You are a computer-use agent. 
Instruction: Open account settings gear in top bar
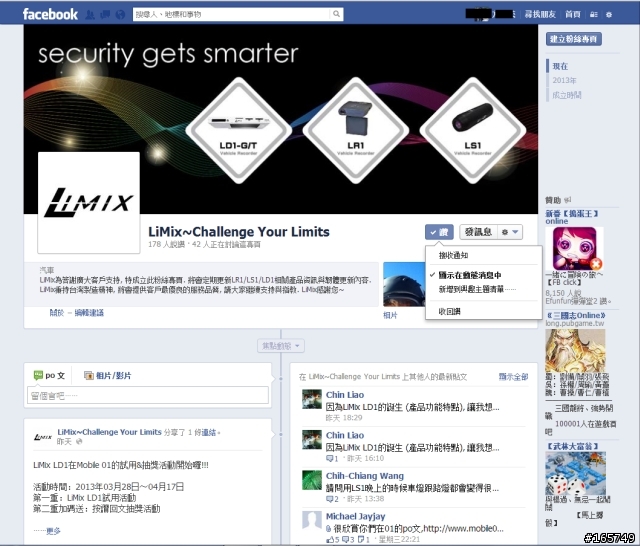(x=609, y=15)
